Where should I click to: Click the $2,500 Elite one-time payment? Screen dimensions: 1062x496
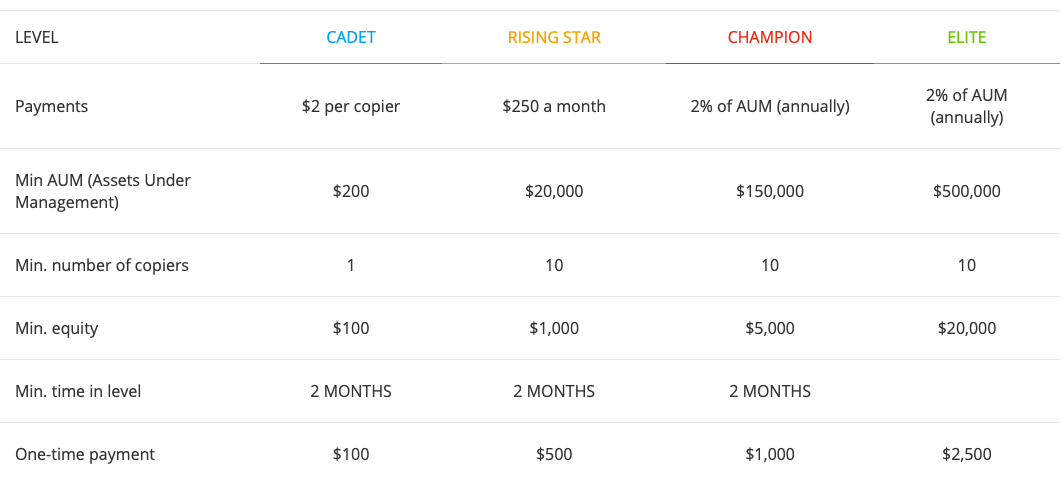pos(966,454)
